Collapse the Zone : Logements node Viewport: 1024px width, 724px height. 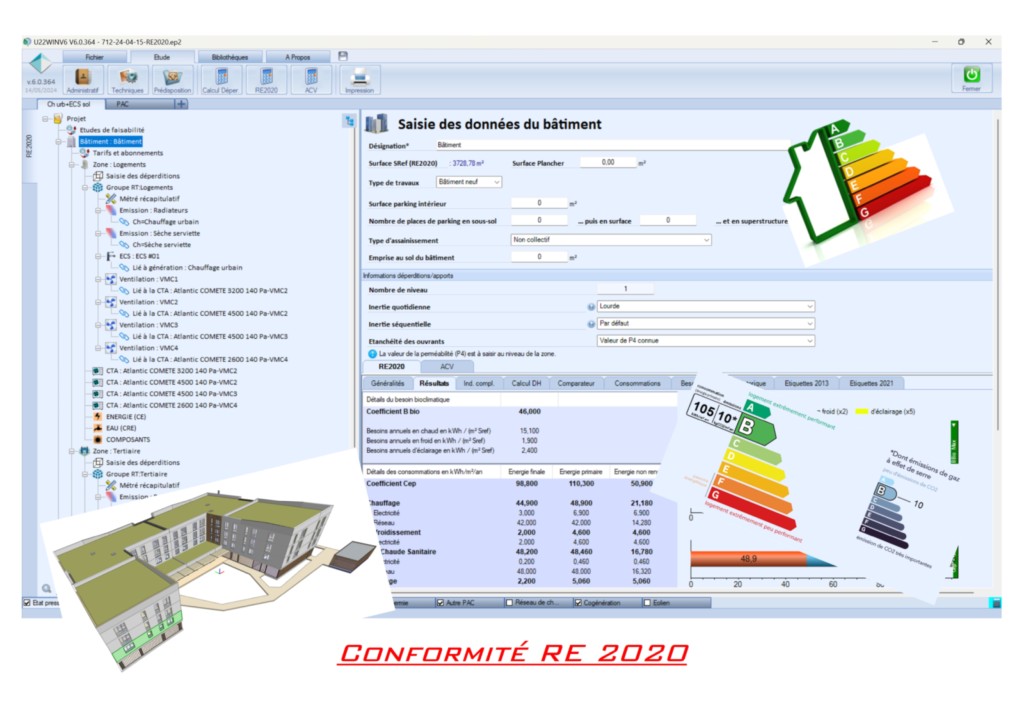tap(72, 165)
